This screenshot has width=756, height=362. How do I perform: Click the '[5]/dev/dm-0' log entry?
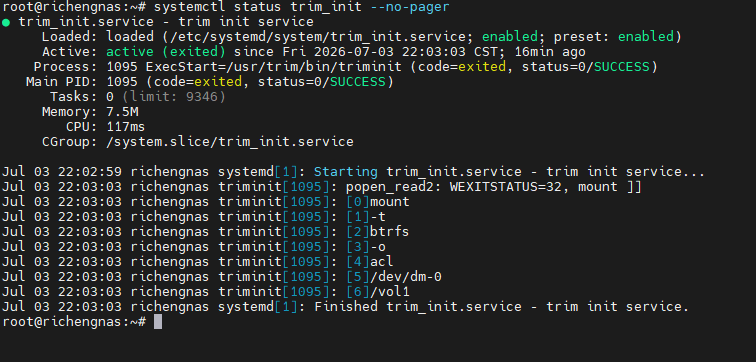tap(394, 277)
